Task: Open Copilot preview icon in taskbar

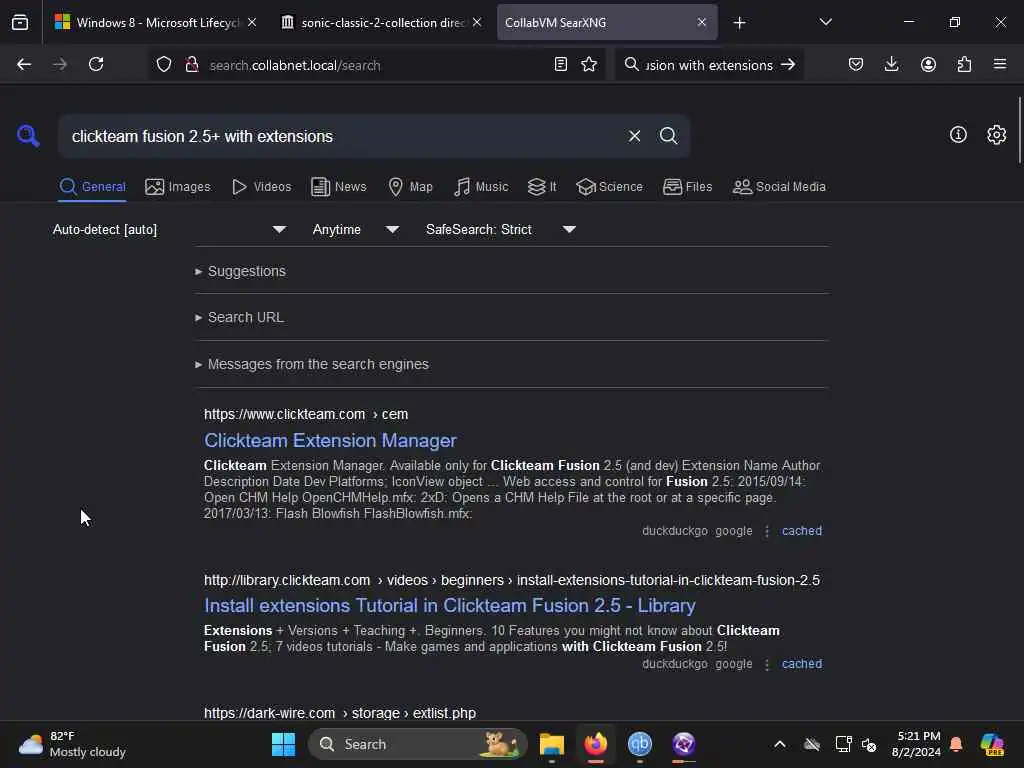Action: click(991, 744)
